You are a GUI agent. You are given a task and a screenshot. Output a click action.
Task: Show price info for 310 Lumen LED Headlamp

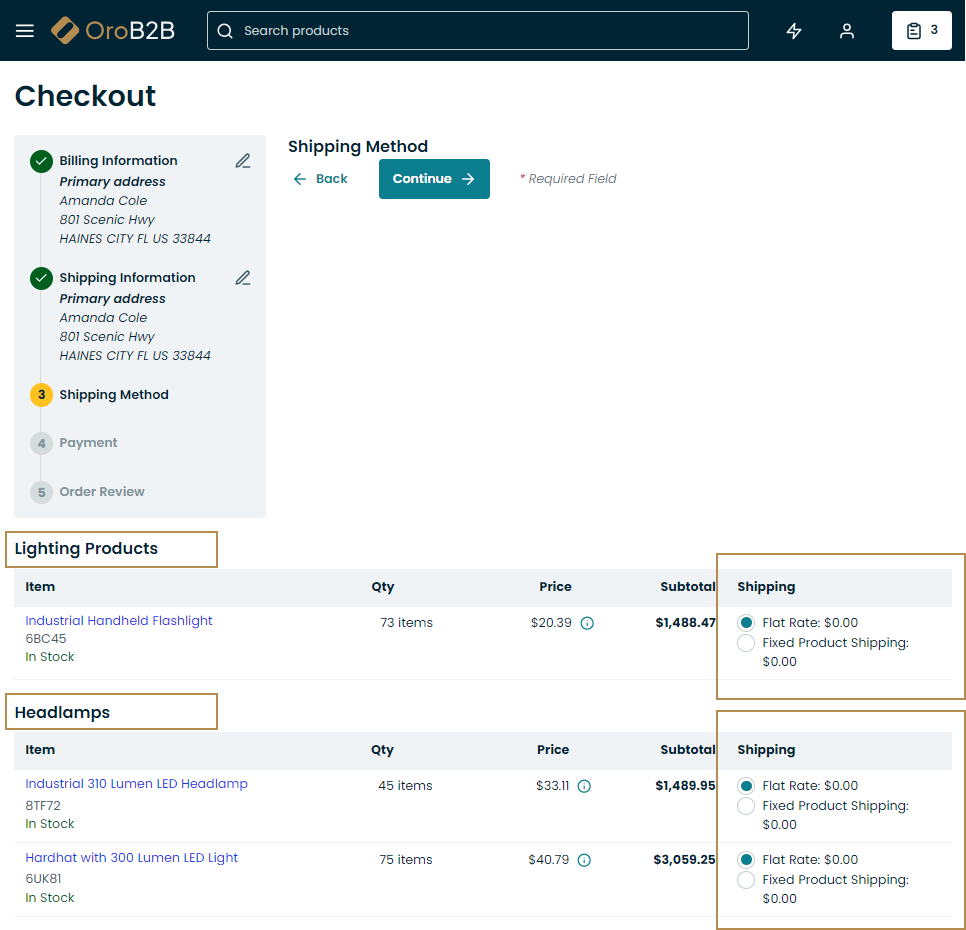click(584, 786)
